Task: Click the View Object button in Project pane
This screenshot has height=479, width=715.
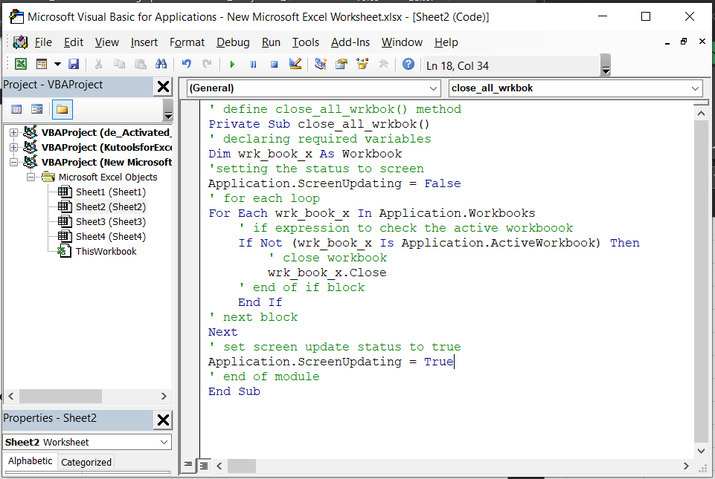Action: click(x=38, y=109)
